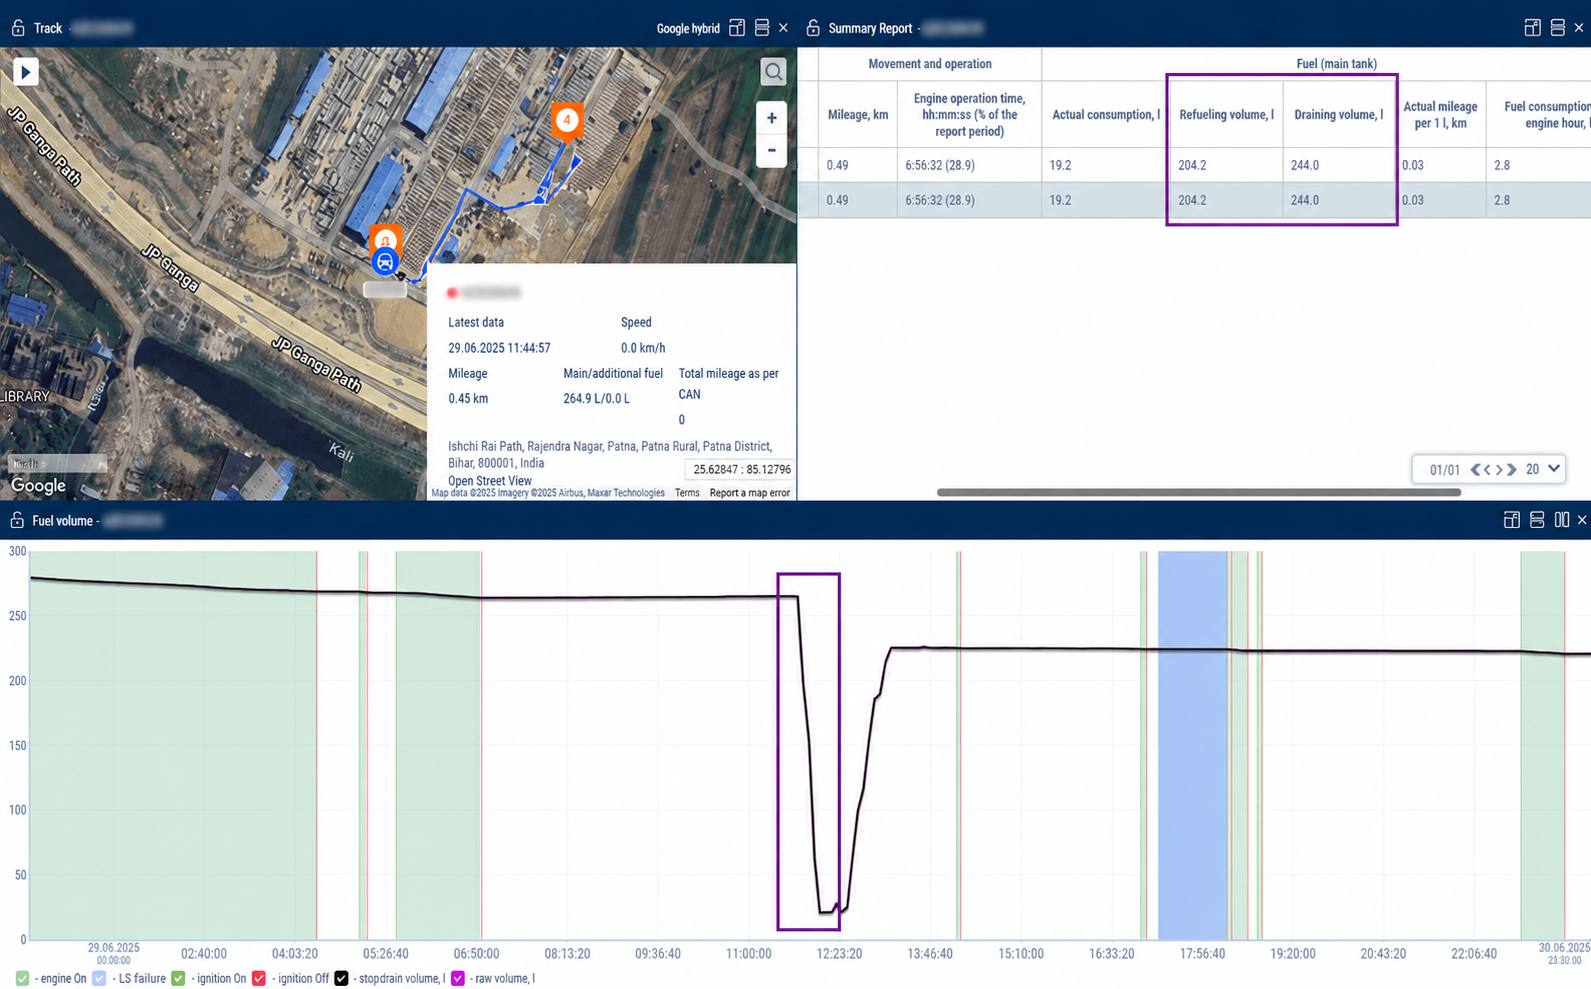
Task: Click the Ishchi Rai Path address text
Action: coord(610,455)
